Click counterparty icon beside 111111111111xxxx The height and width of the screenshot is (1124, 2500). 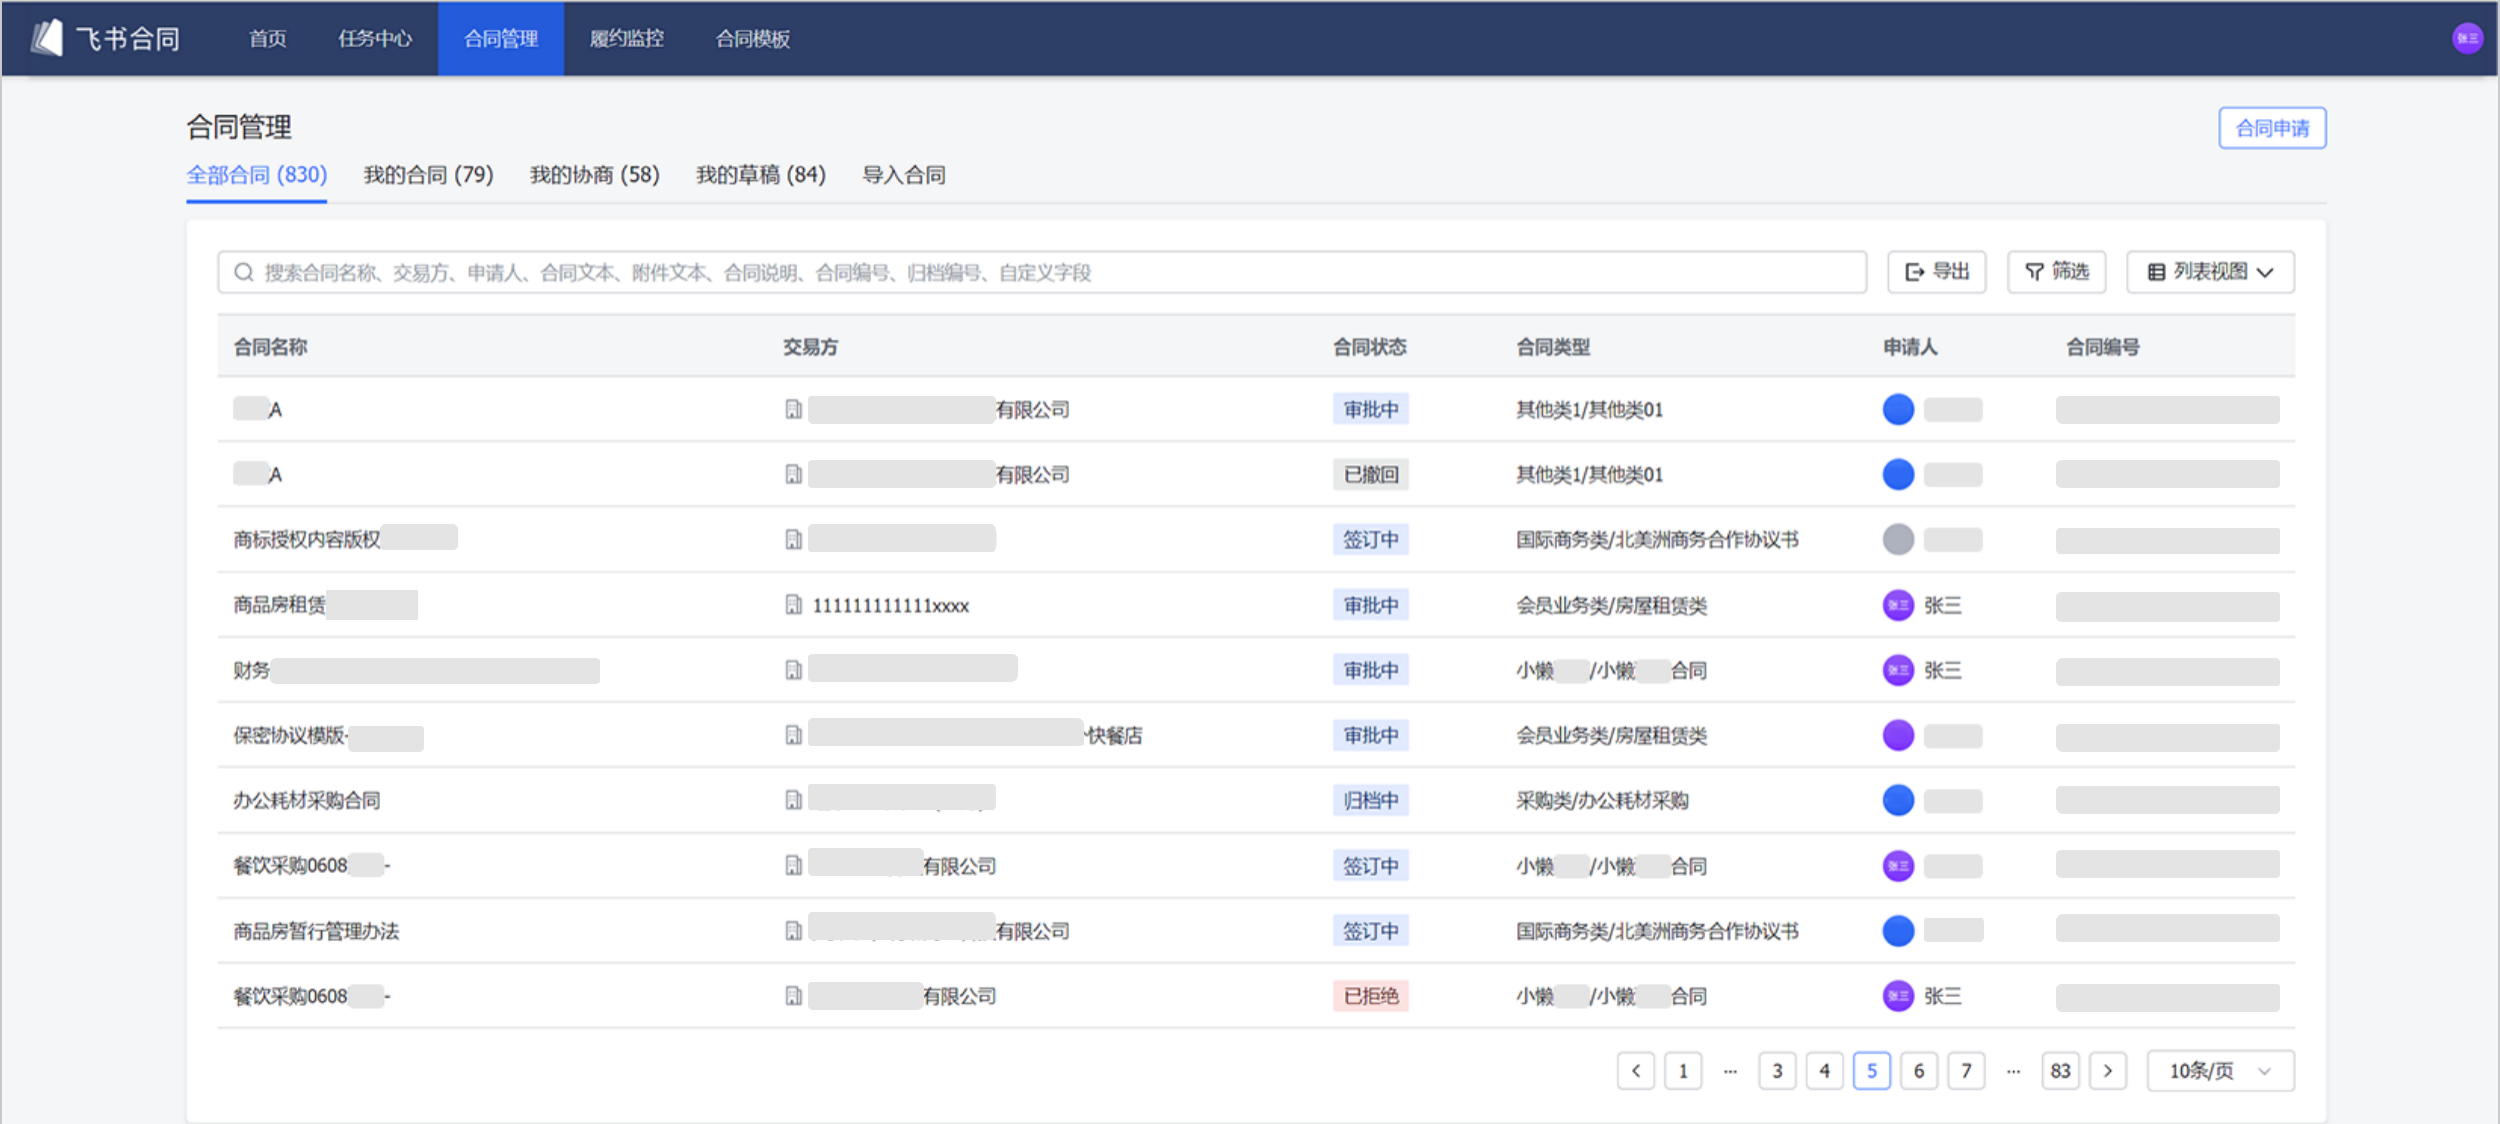793,605
